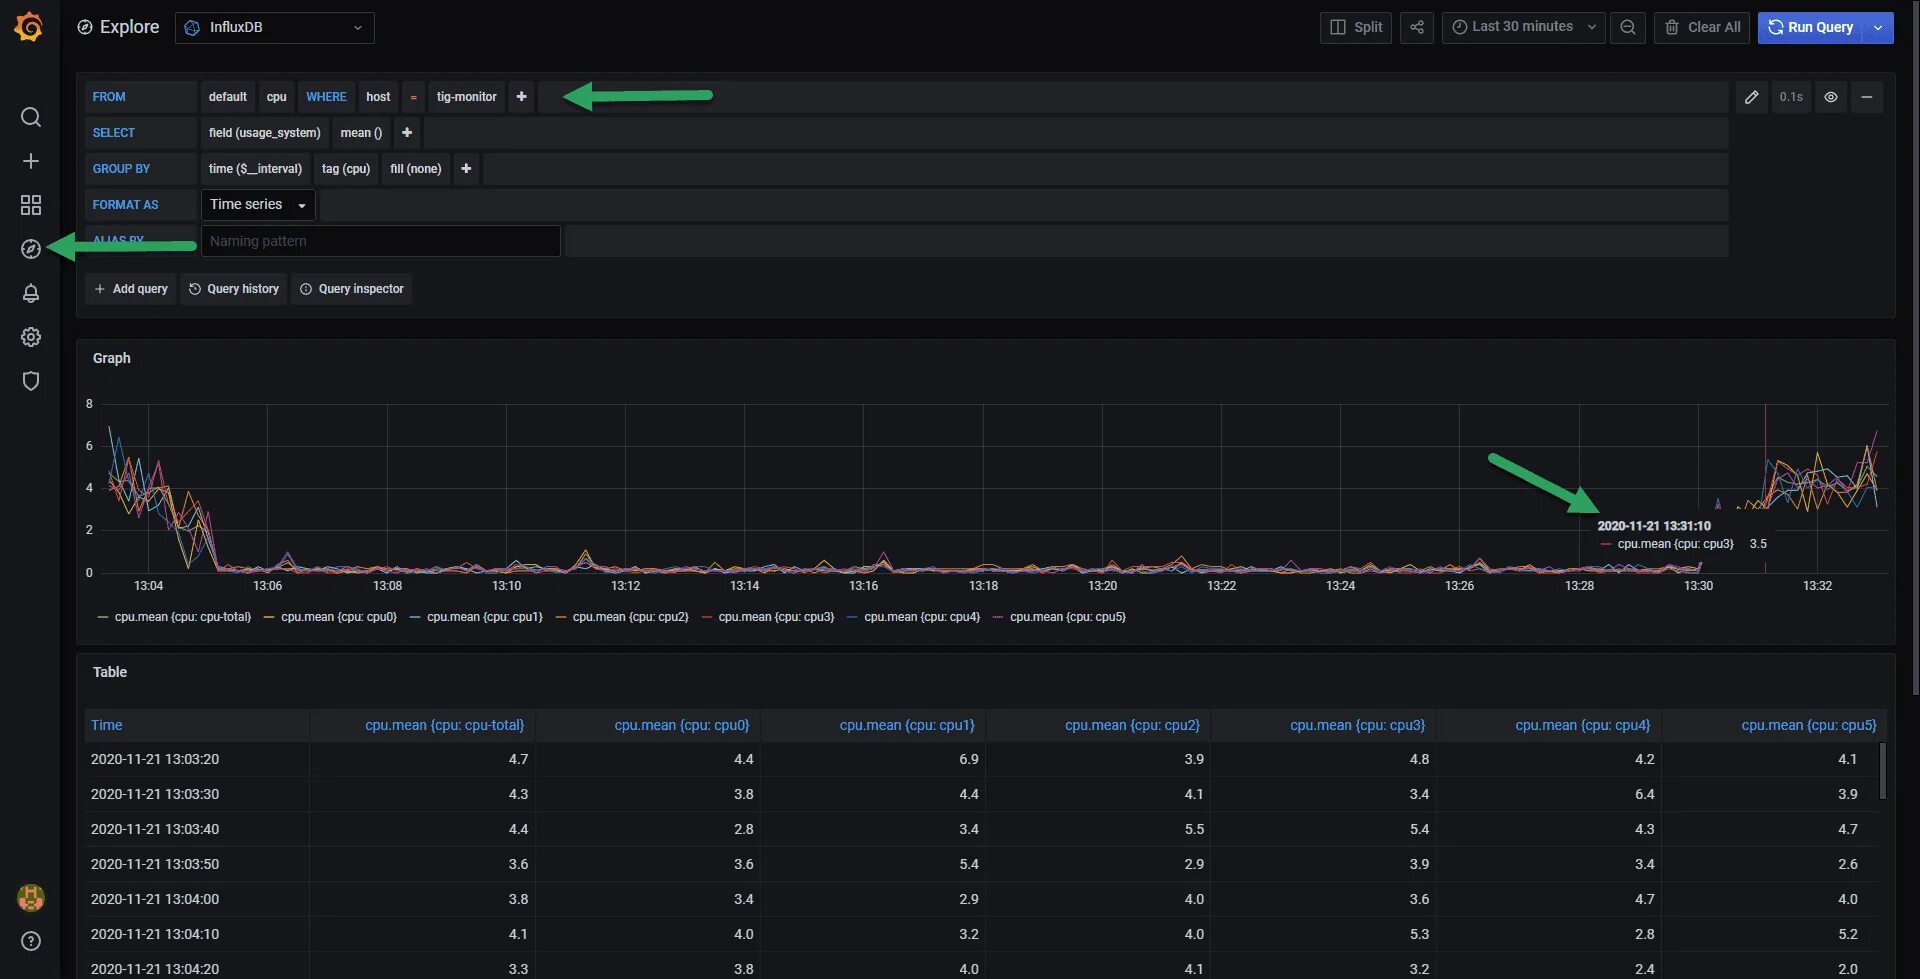Image resolution: width=1920 pixels, height=979 pixels.
Task: Edit fill (none) segment
Action: (x=416, y=169)
